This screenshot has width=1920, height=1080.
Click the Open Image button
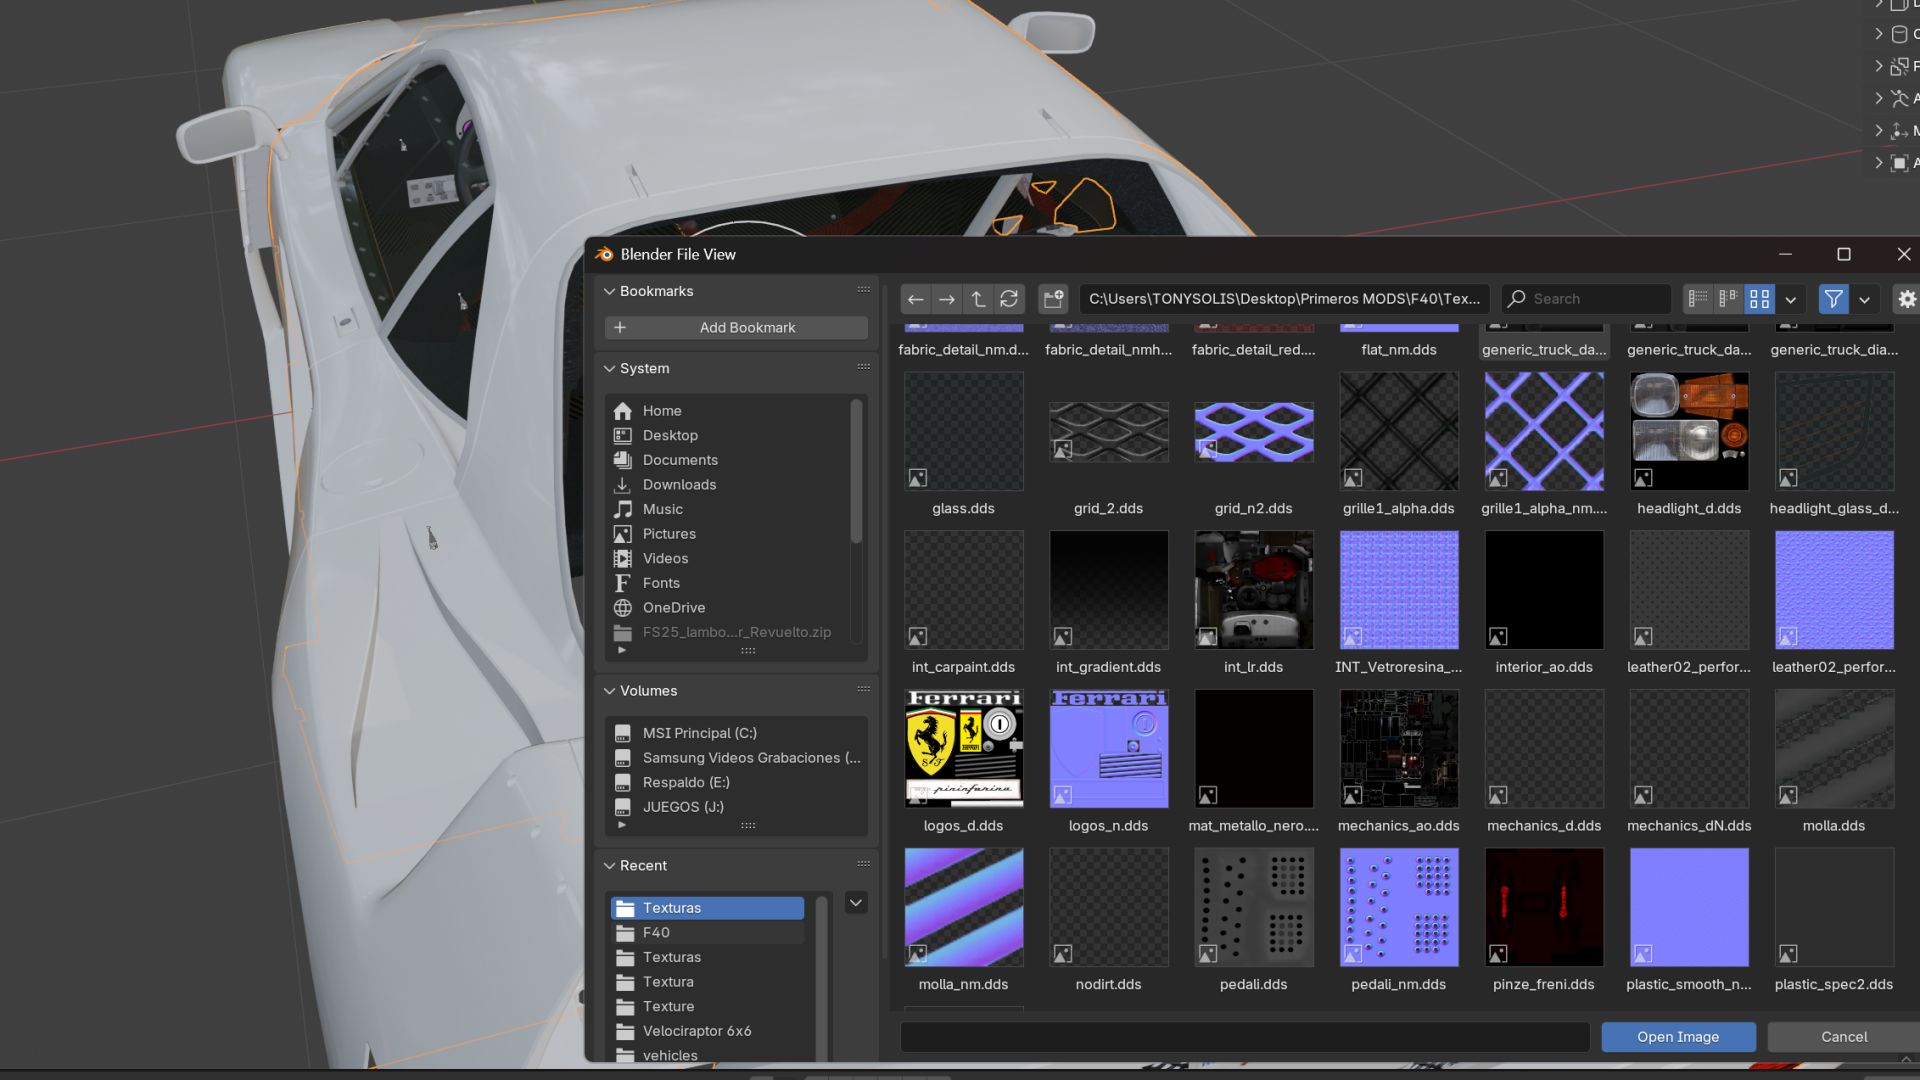pos(1677,1037)
